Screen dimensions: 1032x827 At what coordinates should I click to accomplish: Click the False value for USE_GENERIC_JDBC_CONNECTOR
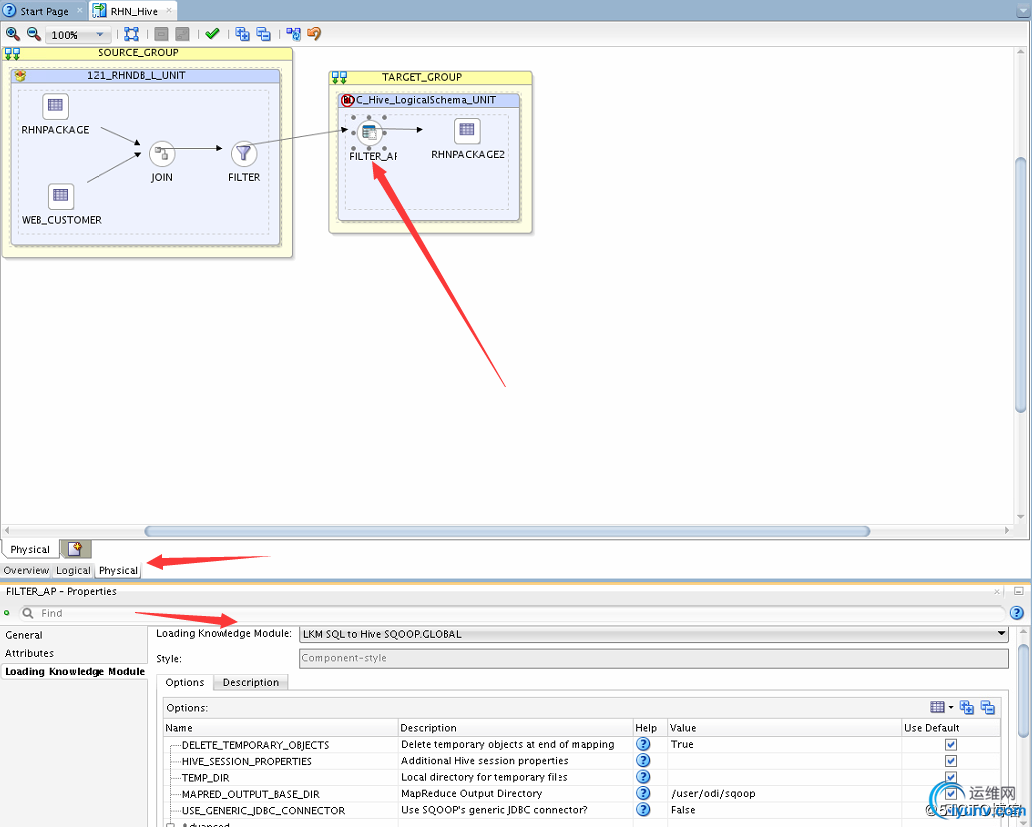click(x=784, y=810)
